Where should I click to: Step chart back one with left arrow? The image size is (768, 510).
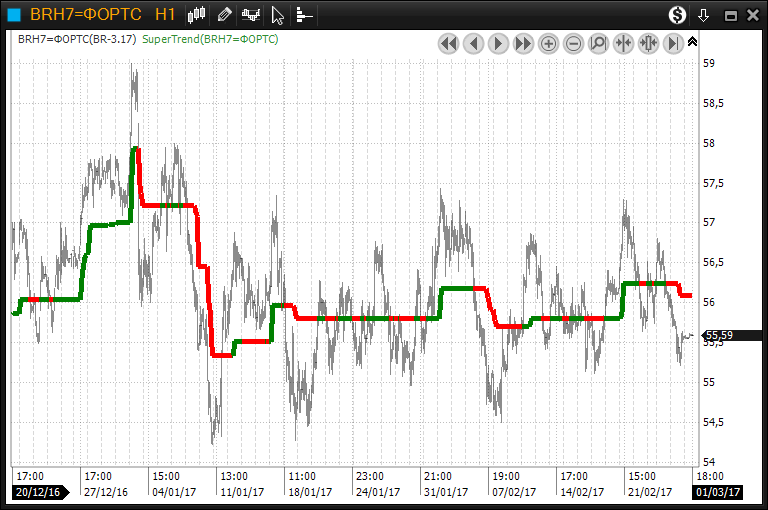click(473, 43)
